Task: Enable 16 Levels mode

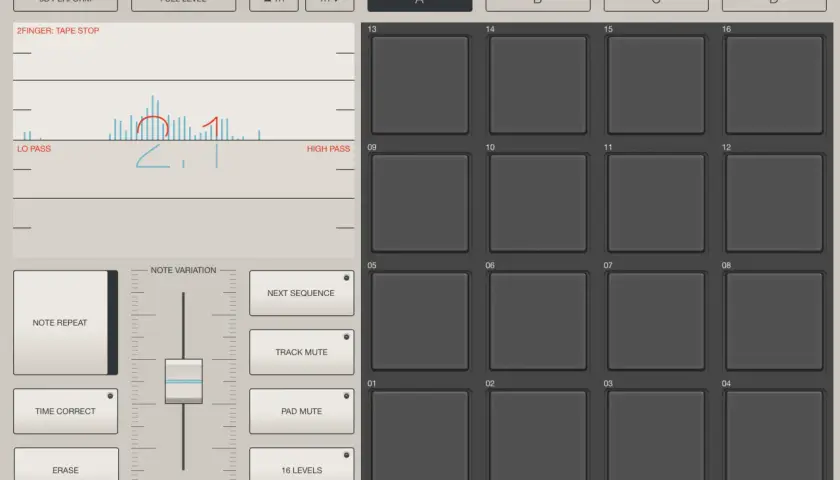Action: pyautogui.click(x=302, y=464)
